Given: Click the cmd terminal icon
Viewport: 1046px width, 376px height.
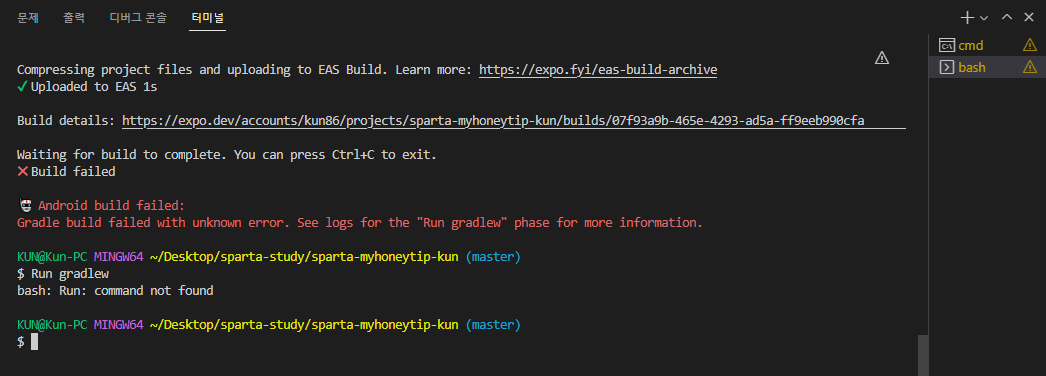Looking at the screenshot, I should click(946, 45).
